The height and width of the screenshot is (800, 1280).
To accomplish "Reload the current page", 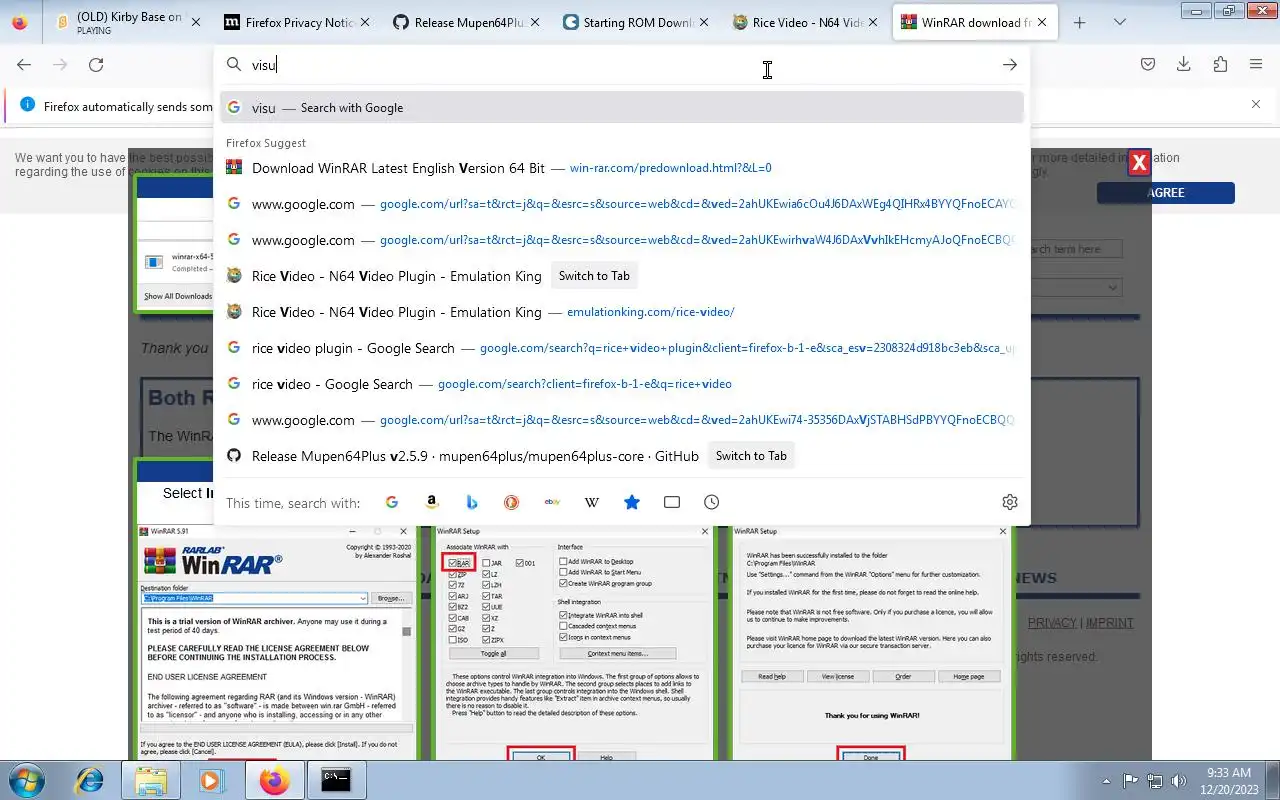I will pyautogui.click(x=96, y=64).
